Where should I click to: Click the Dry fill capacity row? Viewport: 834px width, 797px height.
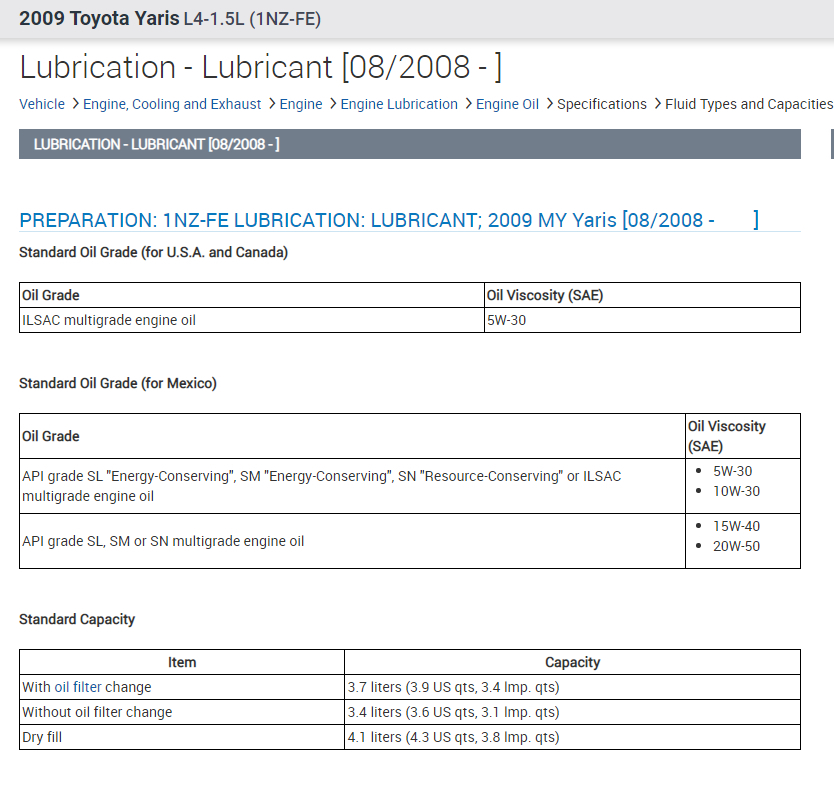pos(410,737)
